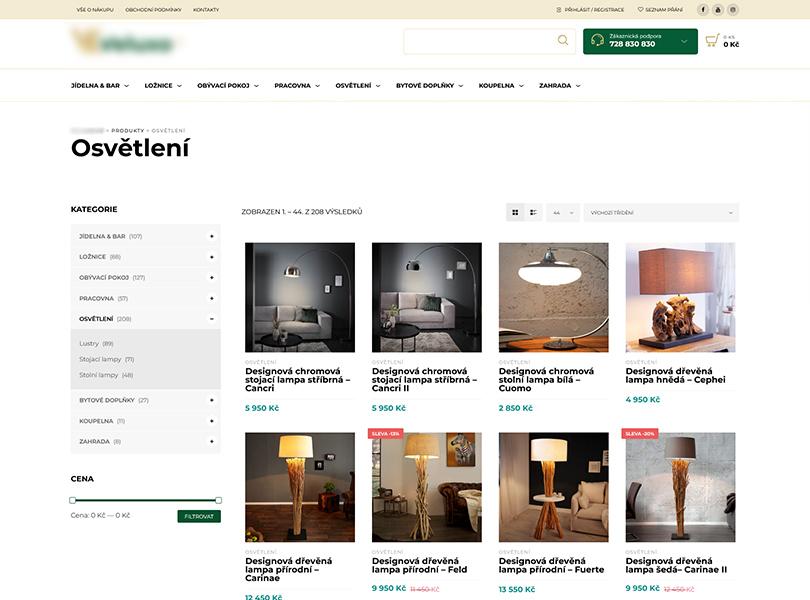Expand Ložnice sidebar category

pos(211,257)
